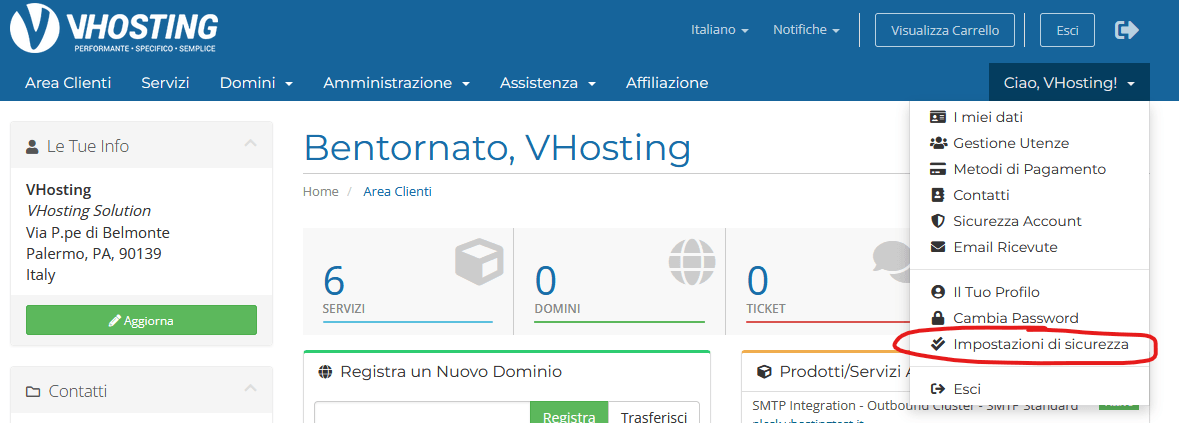
Task: Open the 0 Ticket stat tile
Action: click(x=818, y=282)
